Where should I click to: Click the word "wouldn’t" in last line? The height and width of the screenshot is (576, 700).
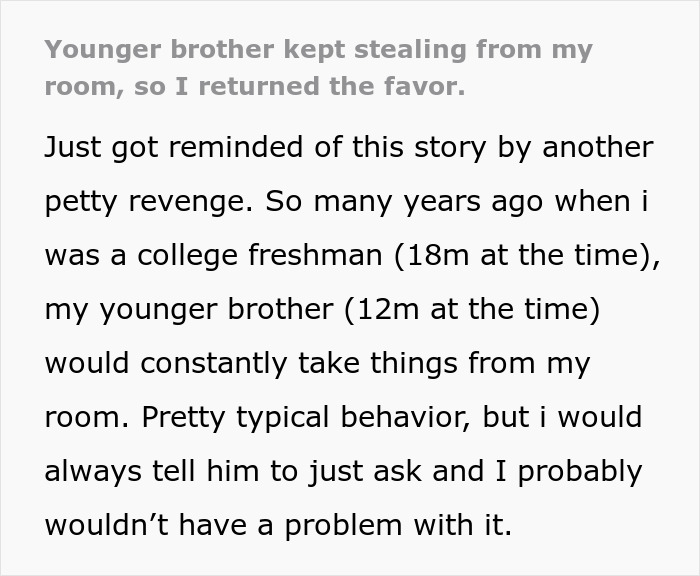coord(107,525)
